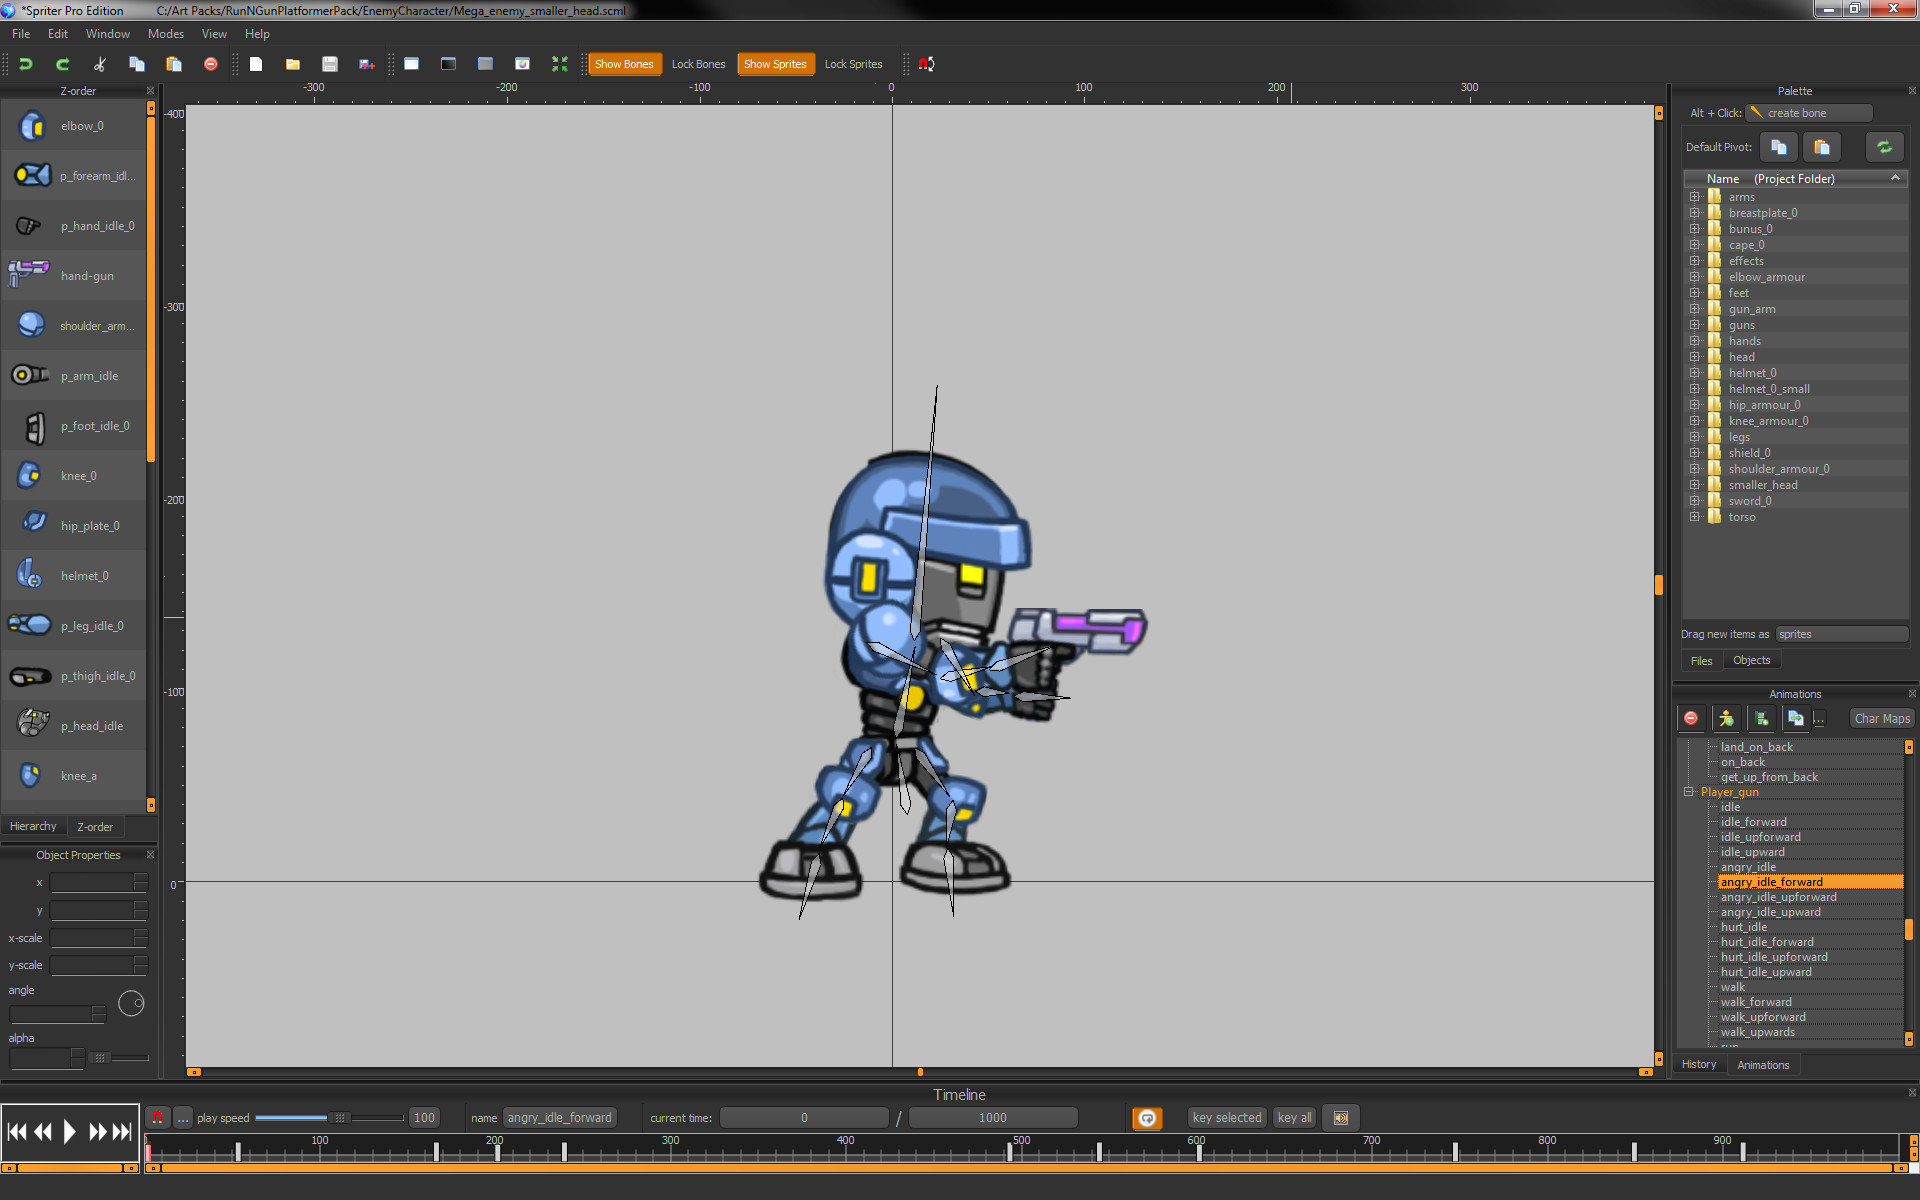
Task: Click the copy Default Pivot icon in Palette
Action: [x=1778, y=147]
